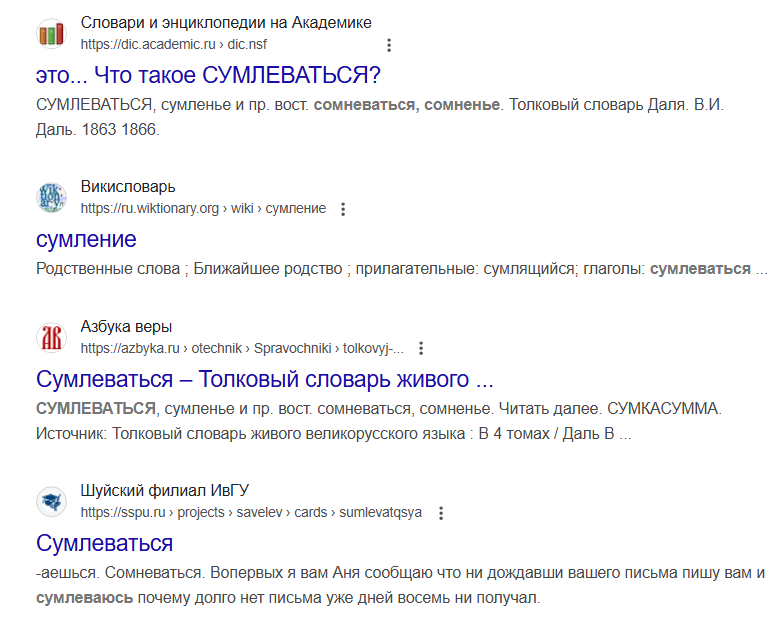Viewport: 781px width, 622px height.
Task: Click the sspu.ru projects savelev cards URL
Action: pos(251,512)
